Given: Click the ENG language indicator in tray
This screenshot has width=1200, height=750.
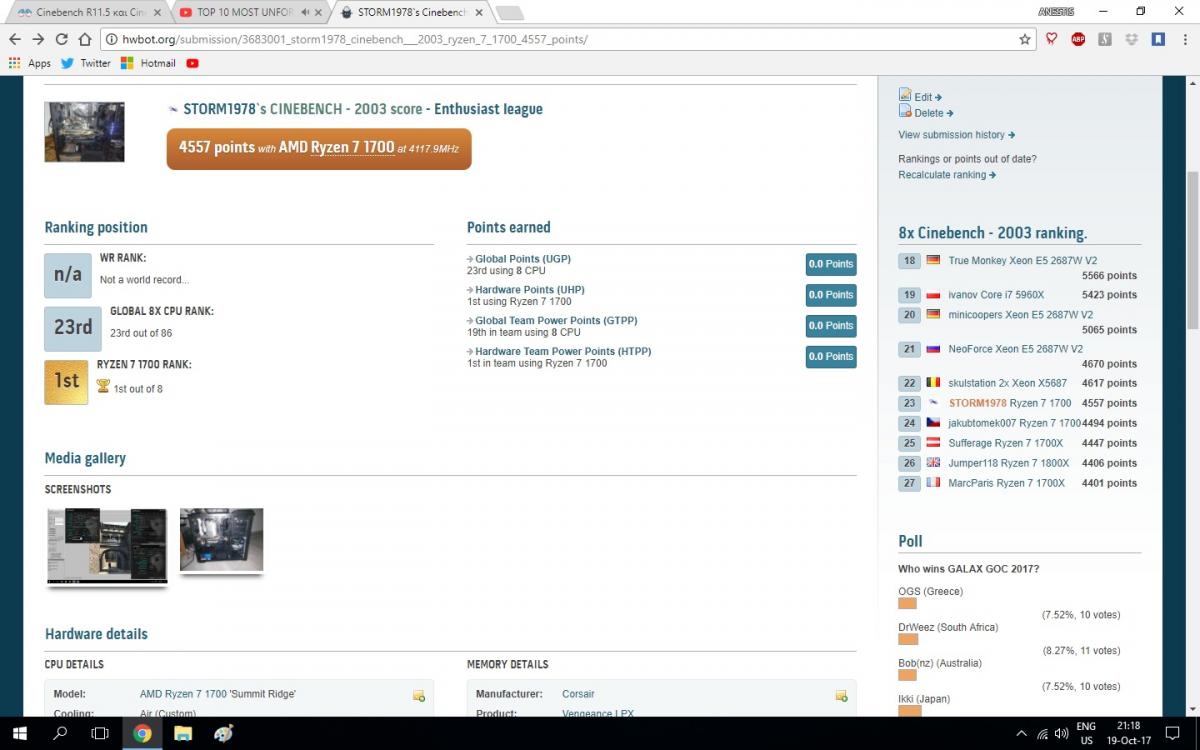Looking at the screenshot, I should 1086,733.
